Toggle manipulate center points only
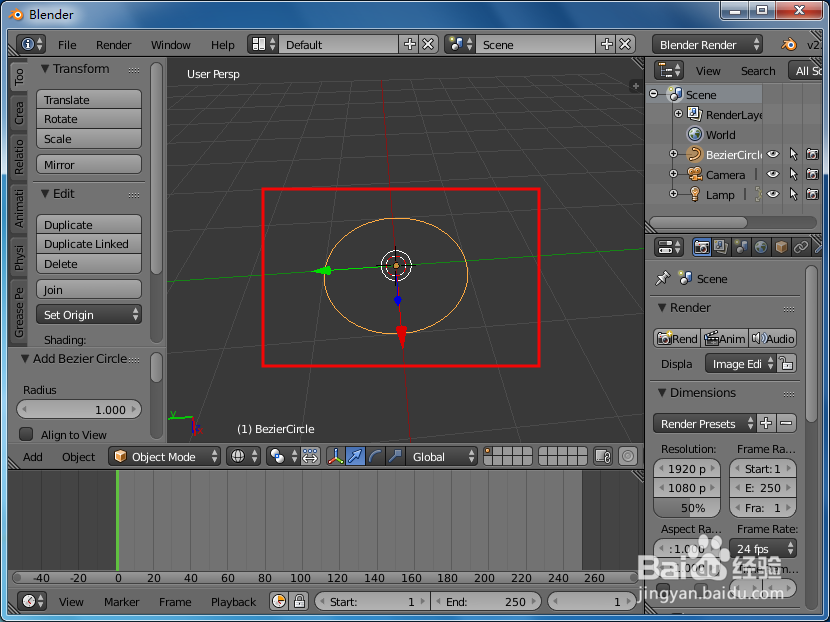This screenshot has width=830, height=622. (310, 456)
